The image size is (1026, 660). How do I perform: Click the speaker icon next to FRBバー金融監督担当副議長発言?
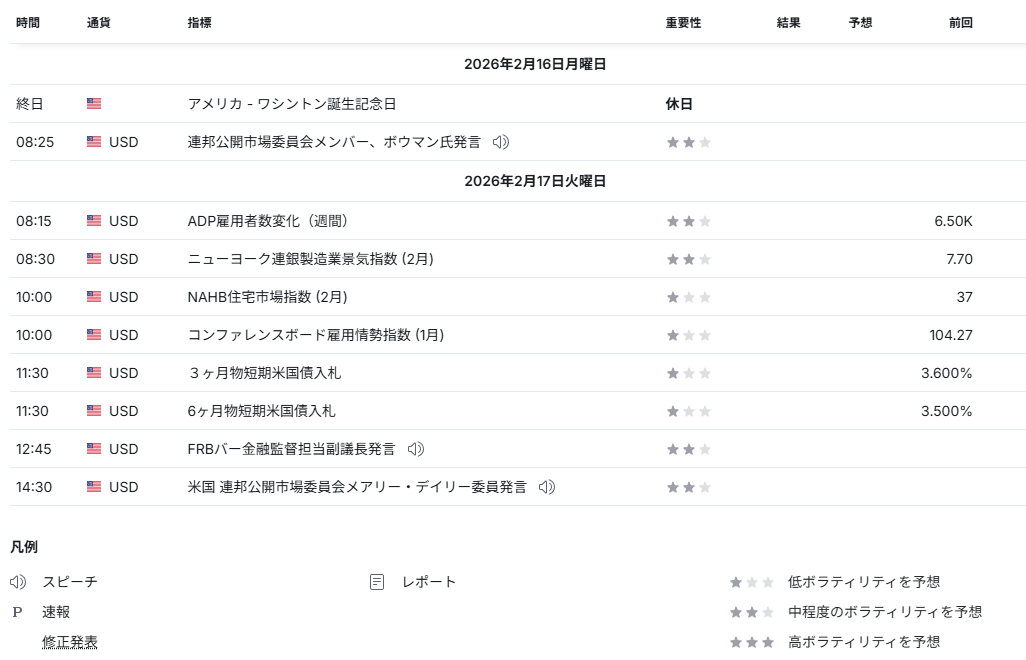point(416,449)
